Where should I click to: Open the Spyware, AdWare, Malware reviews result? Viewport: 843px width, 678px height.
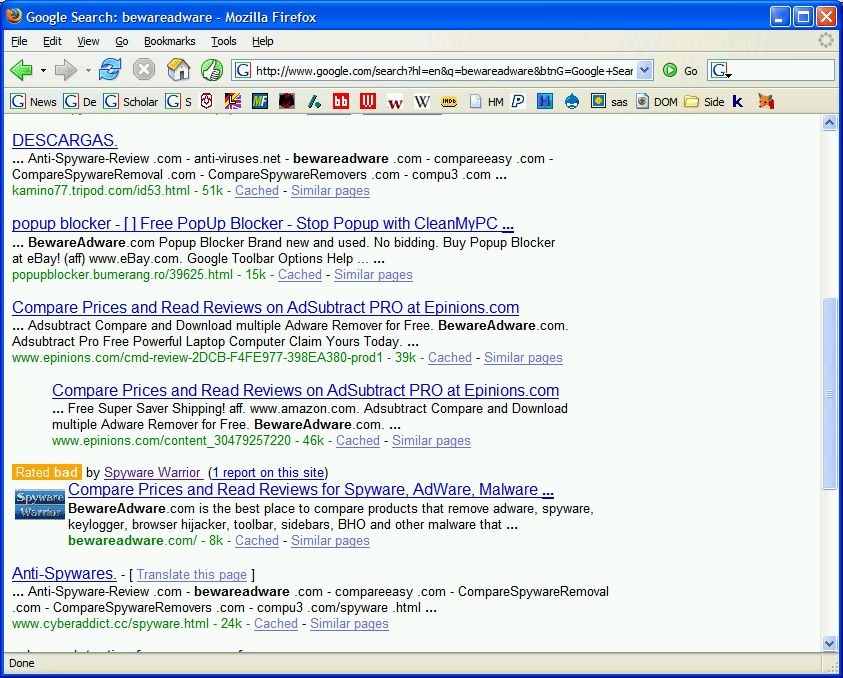tap(311, 490)
